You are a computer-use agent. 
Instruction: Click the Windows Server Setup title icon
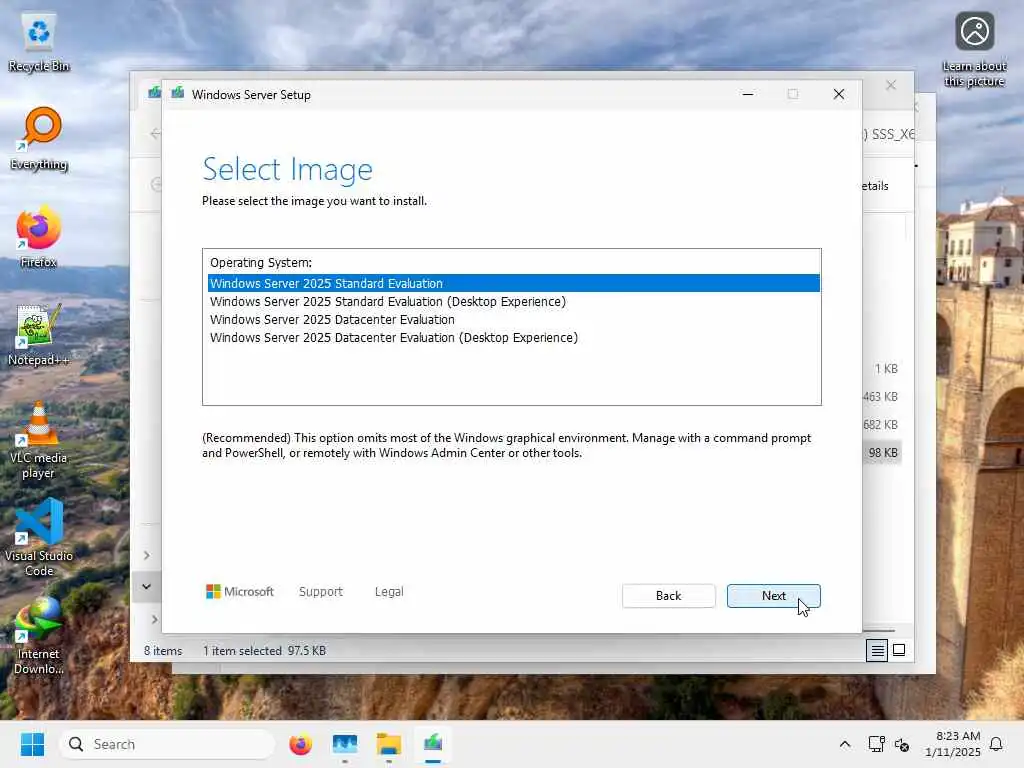pos(178,93)
